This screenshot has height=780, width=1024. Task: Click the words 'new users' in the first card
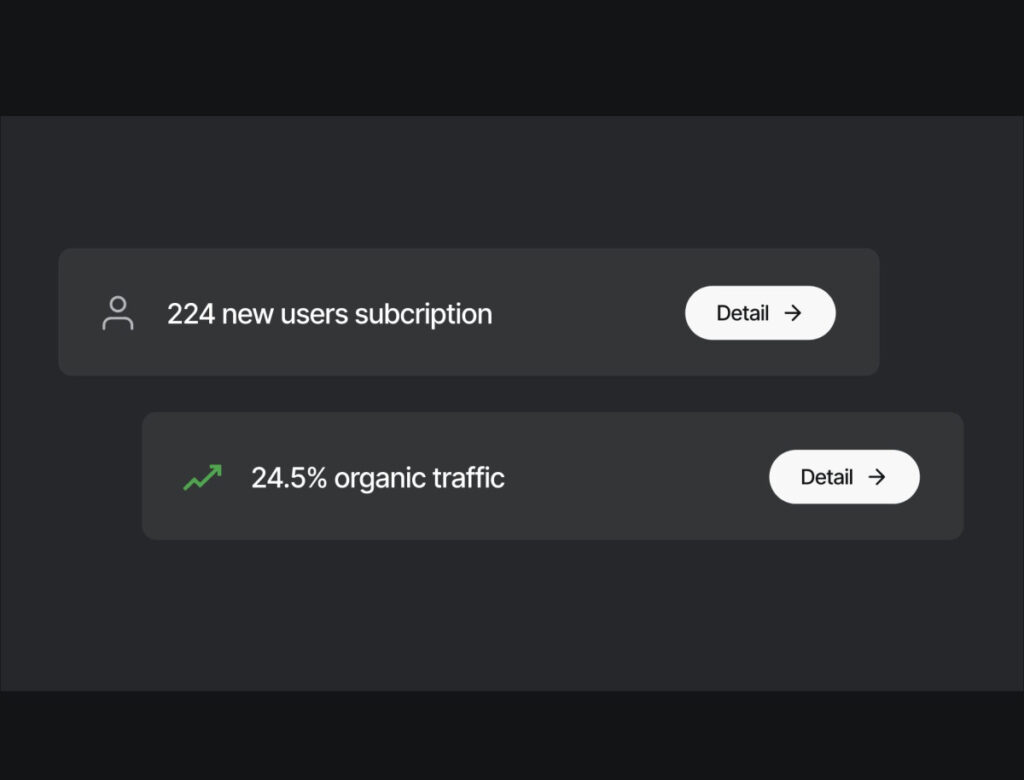(284, 314)
